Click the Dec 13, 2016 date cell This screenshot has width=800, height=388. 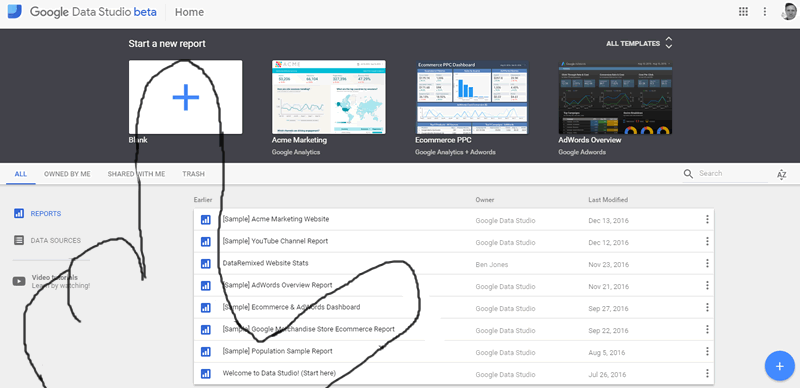608,221
